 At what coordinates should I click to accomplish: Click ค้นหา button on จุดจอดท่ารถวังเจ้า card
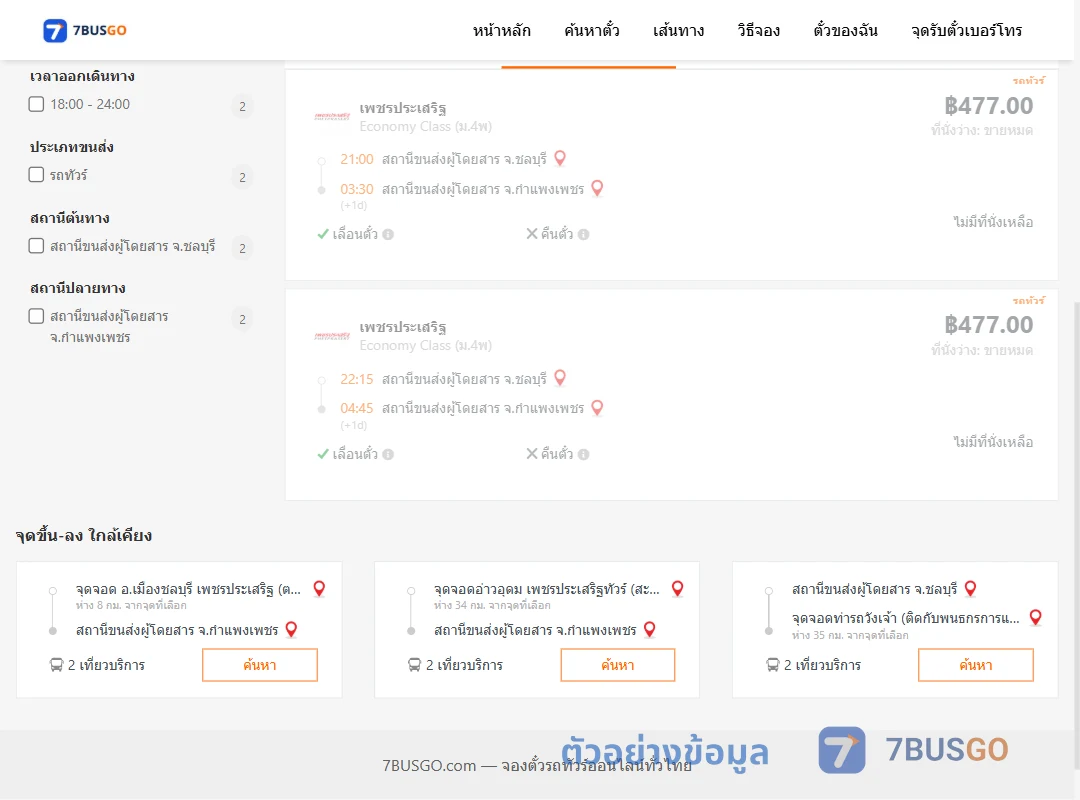975,665
